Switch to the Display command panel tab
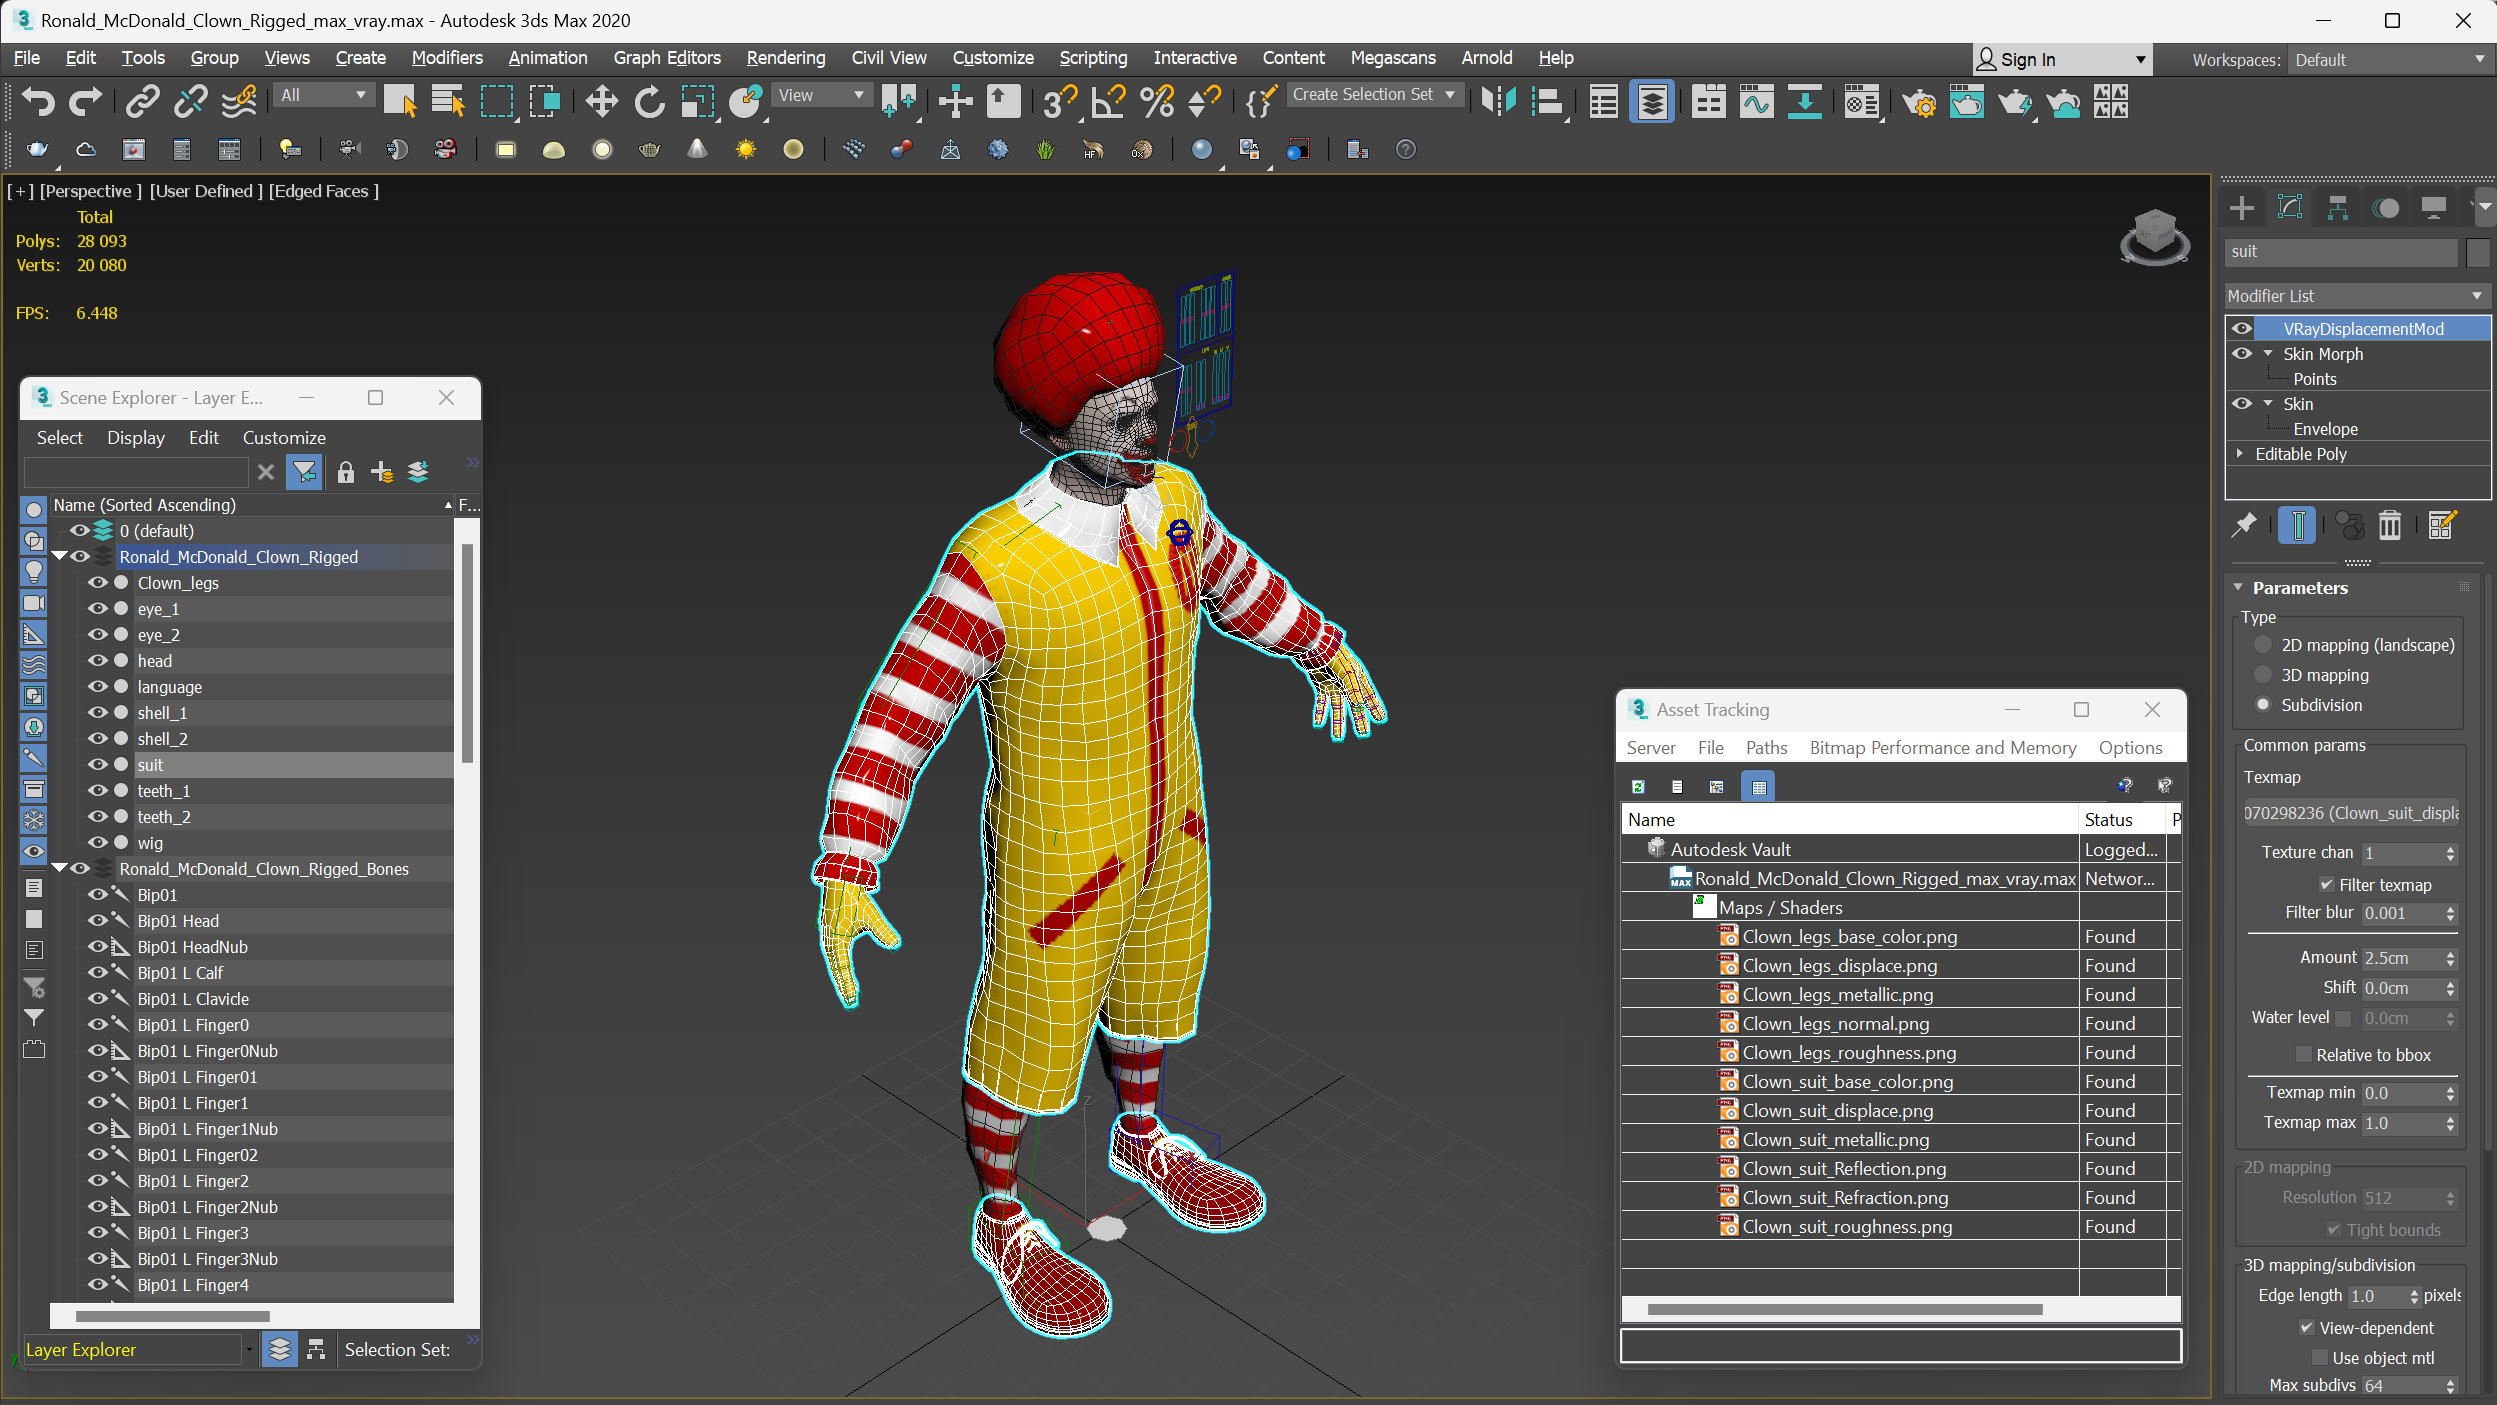The width and height of the screenshot is (2497, 1405). pos(2434,208)
